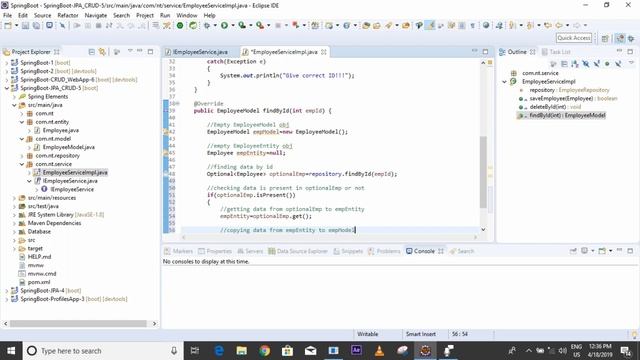This screenshot has width=640, height=360.
Task: Click the Coverage run icon
Action: (x=242, y=25)
